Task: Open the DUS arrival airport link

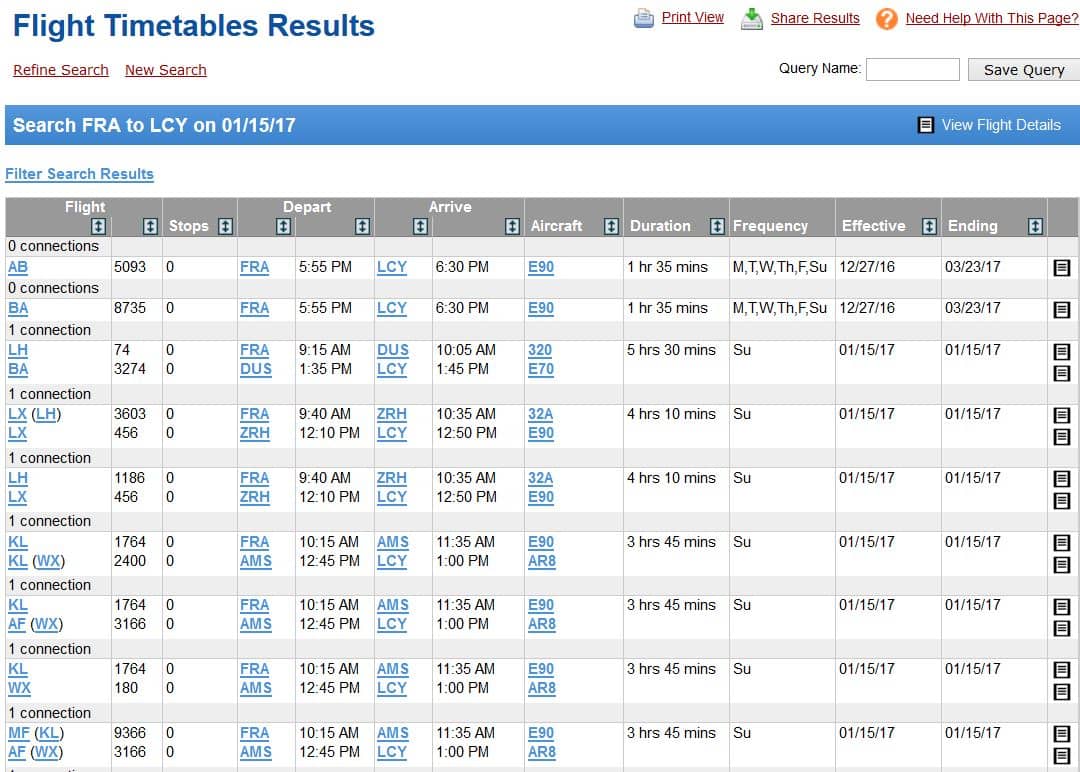Action: 392,350
